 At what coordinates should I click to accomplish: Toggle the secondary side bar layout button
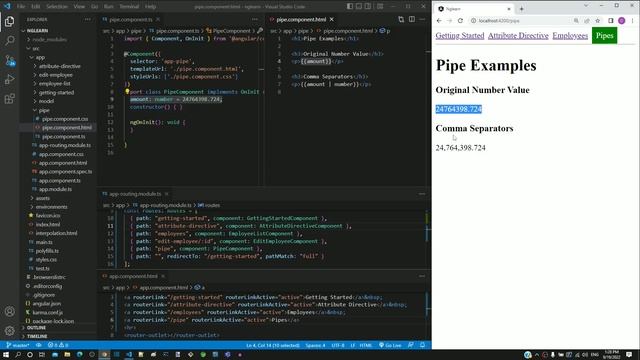368,6
